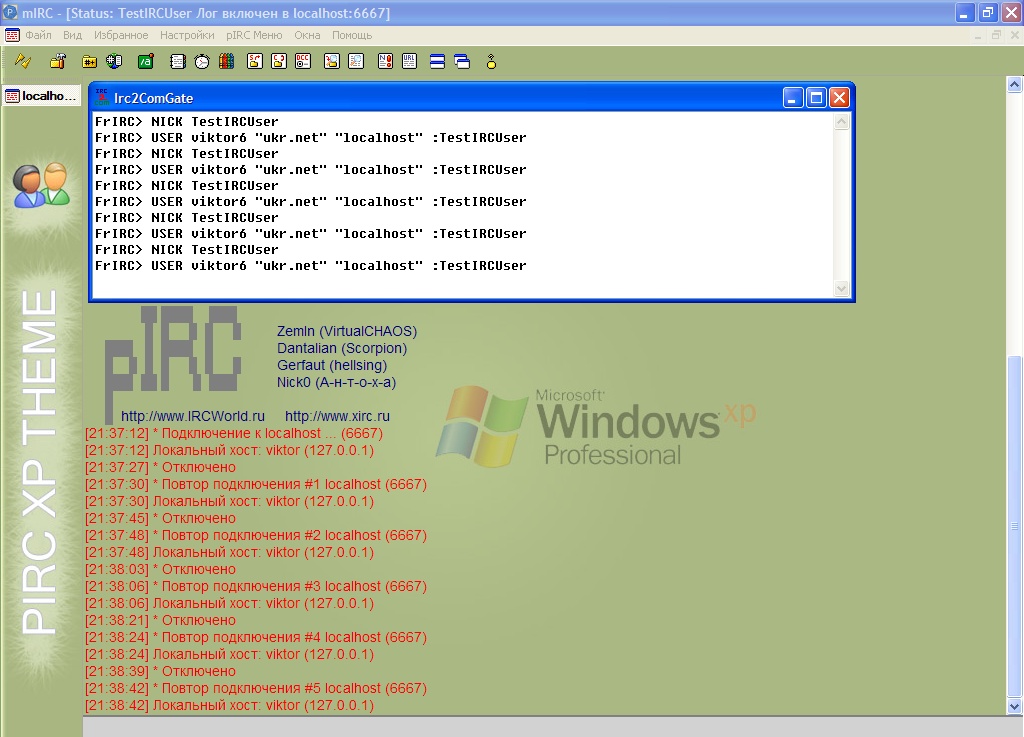
Task: Click the Connect lightning bolt toolbar icon
Action: pyautogui.click(x=23, y=61)
